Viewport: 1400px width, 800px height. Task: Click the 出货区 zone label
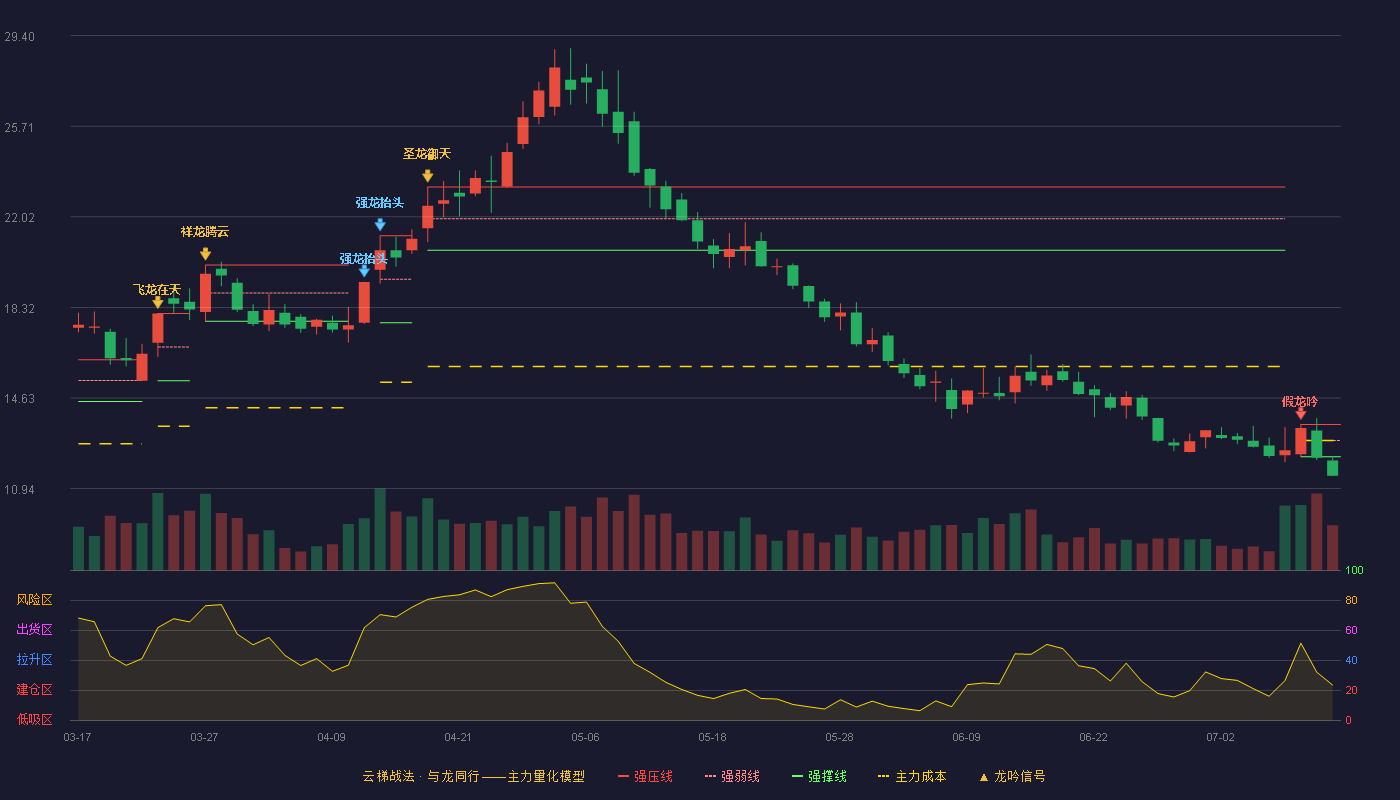click(34, 630)
